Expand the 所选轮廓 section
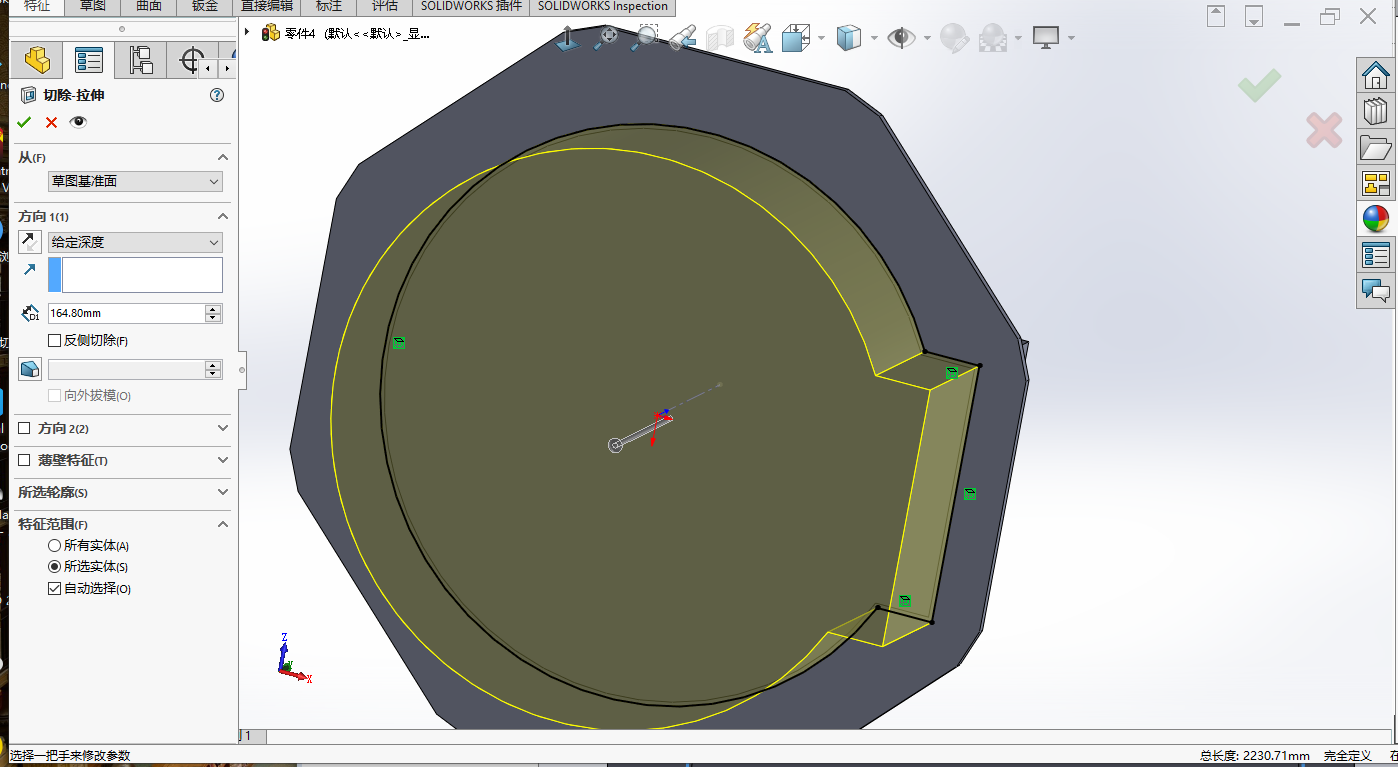 coord(223,492)
